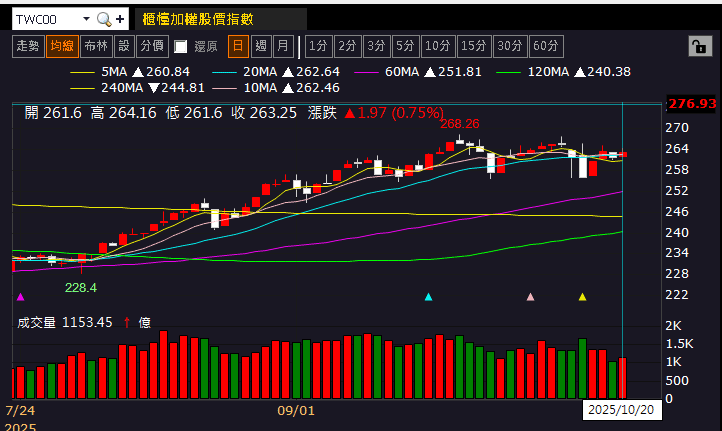722x431 pixels.
Task: Switch to 走勢 trend view
Action: (x=28, y=46)
